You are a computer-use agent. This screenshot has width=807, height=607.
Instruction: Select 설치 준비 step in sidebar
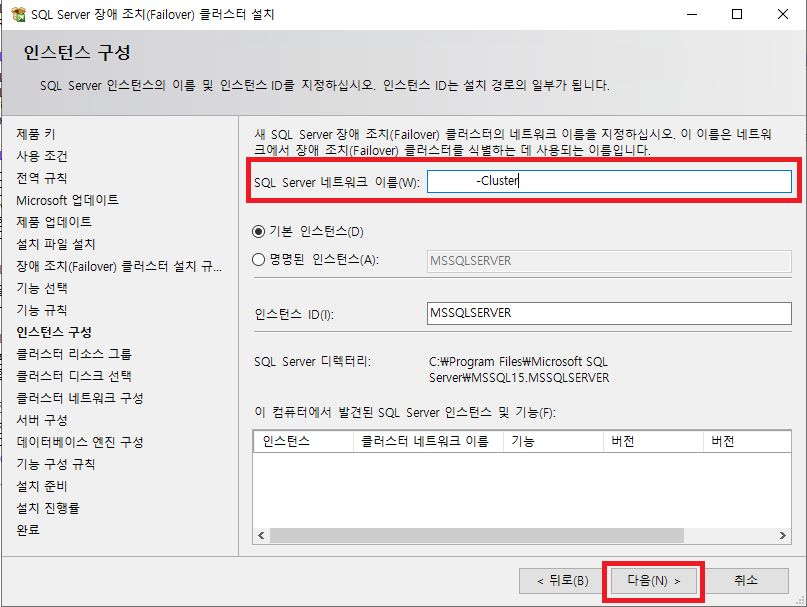coord(42,486)
